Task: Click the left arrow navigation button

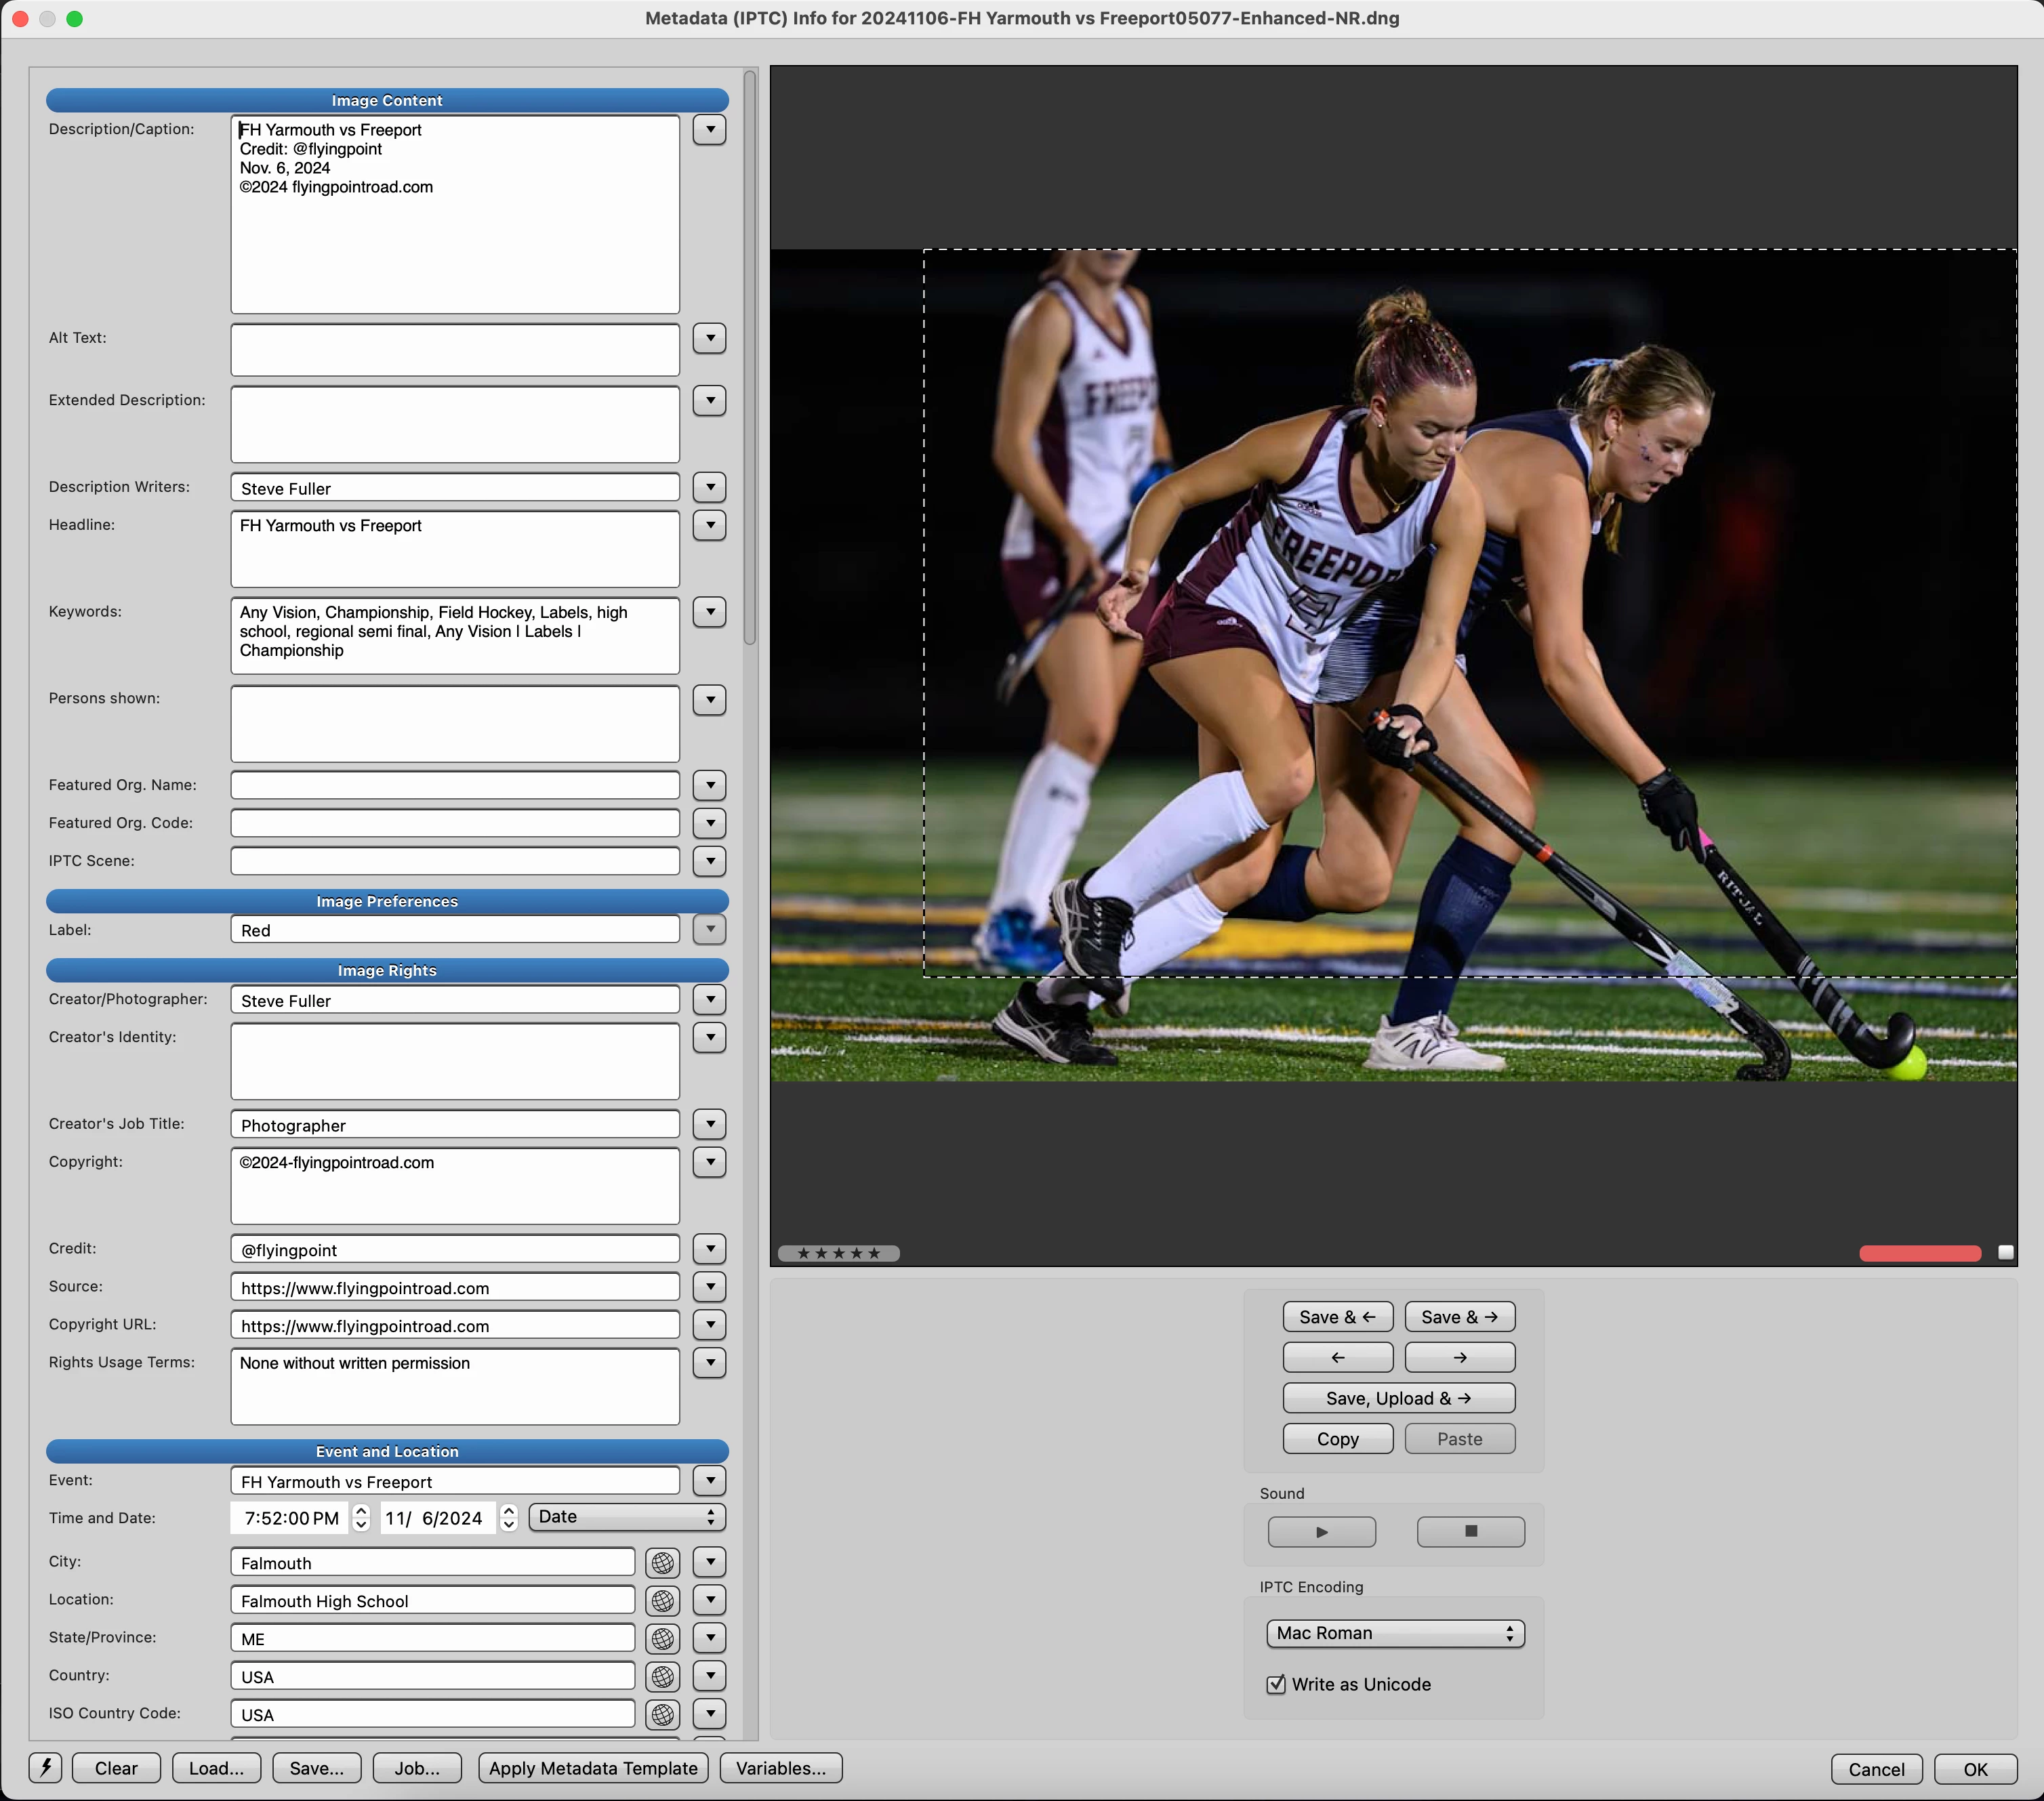Action: point(1337,1357)
